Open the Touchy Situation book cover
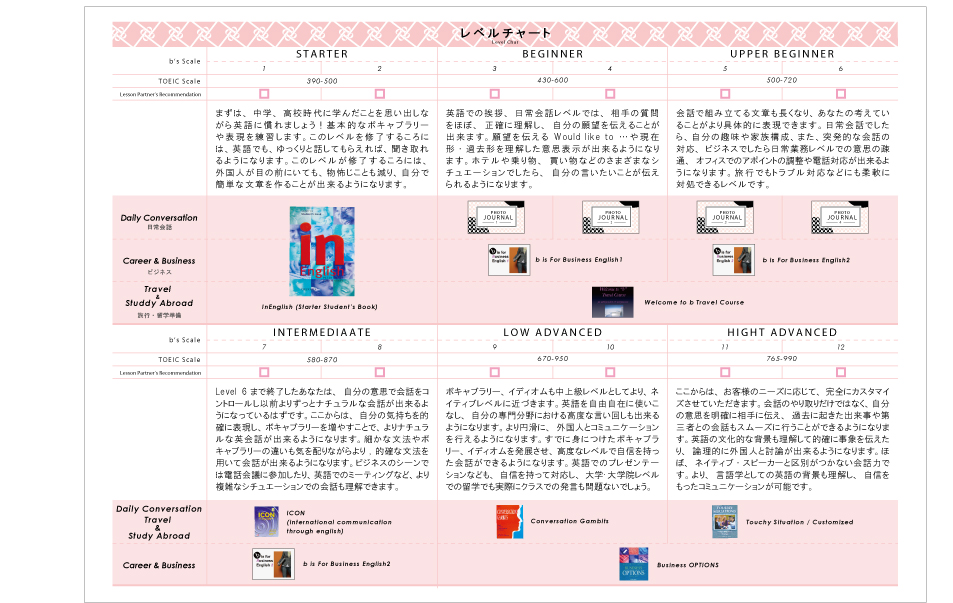Viewport: 953px width, 603px height. (724, 522)
